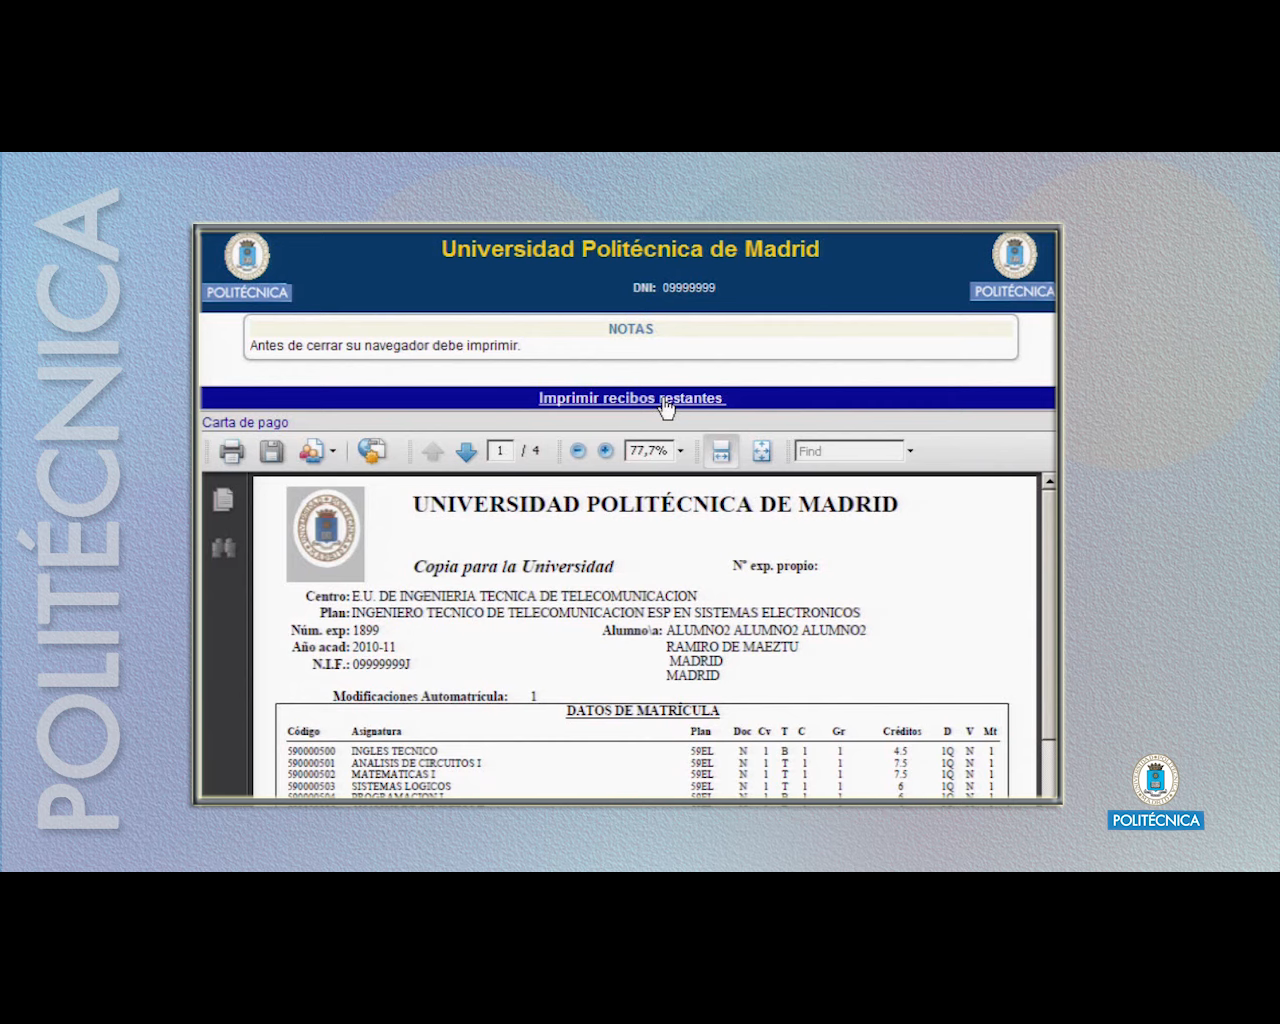This screenshot has height=1024, width=1280.
Task: Click the right Politécnica logo in the header
Action: 1013,267
